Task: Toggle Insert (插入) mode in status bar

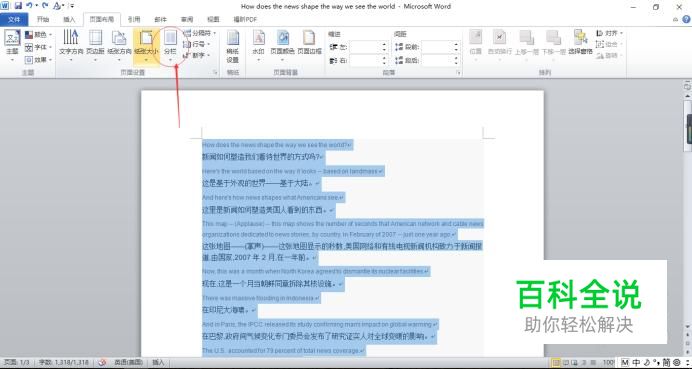Action: (158, 362)
